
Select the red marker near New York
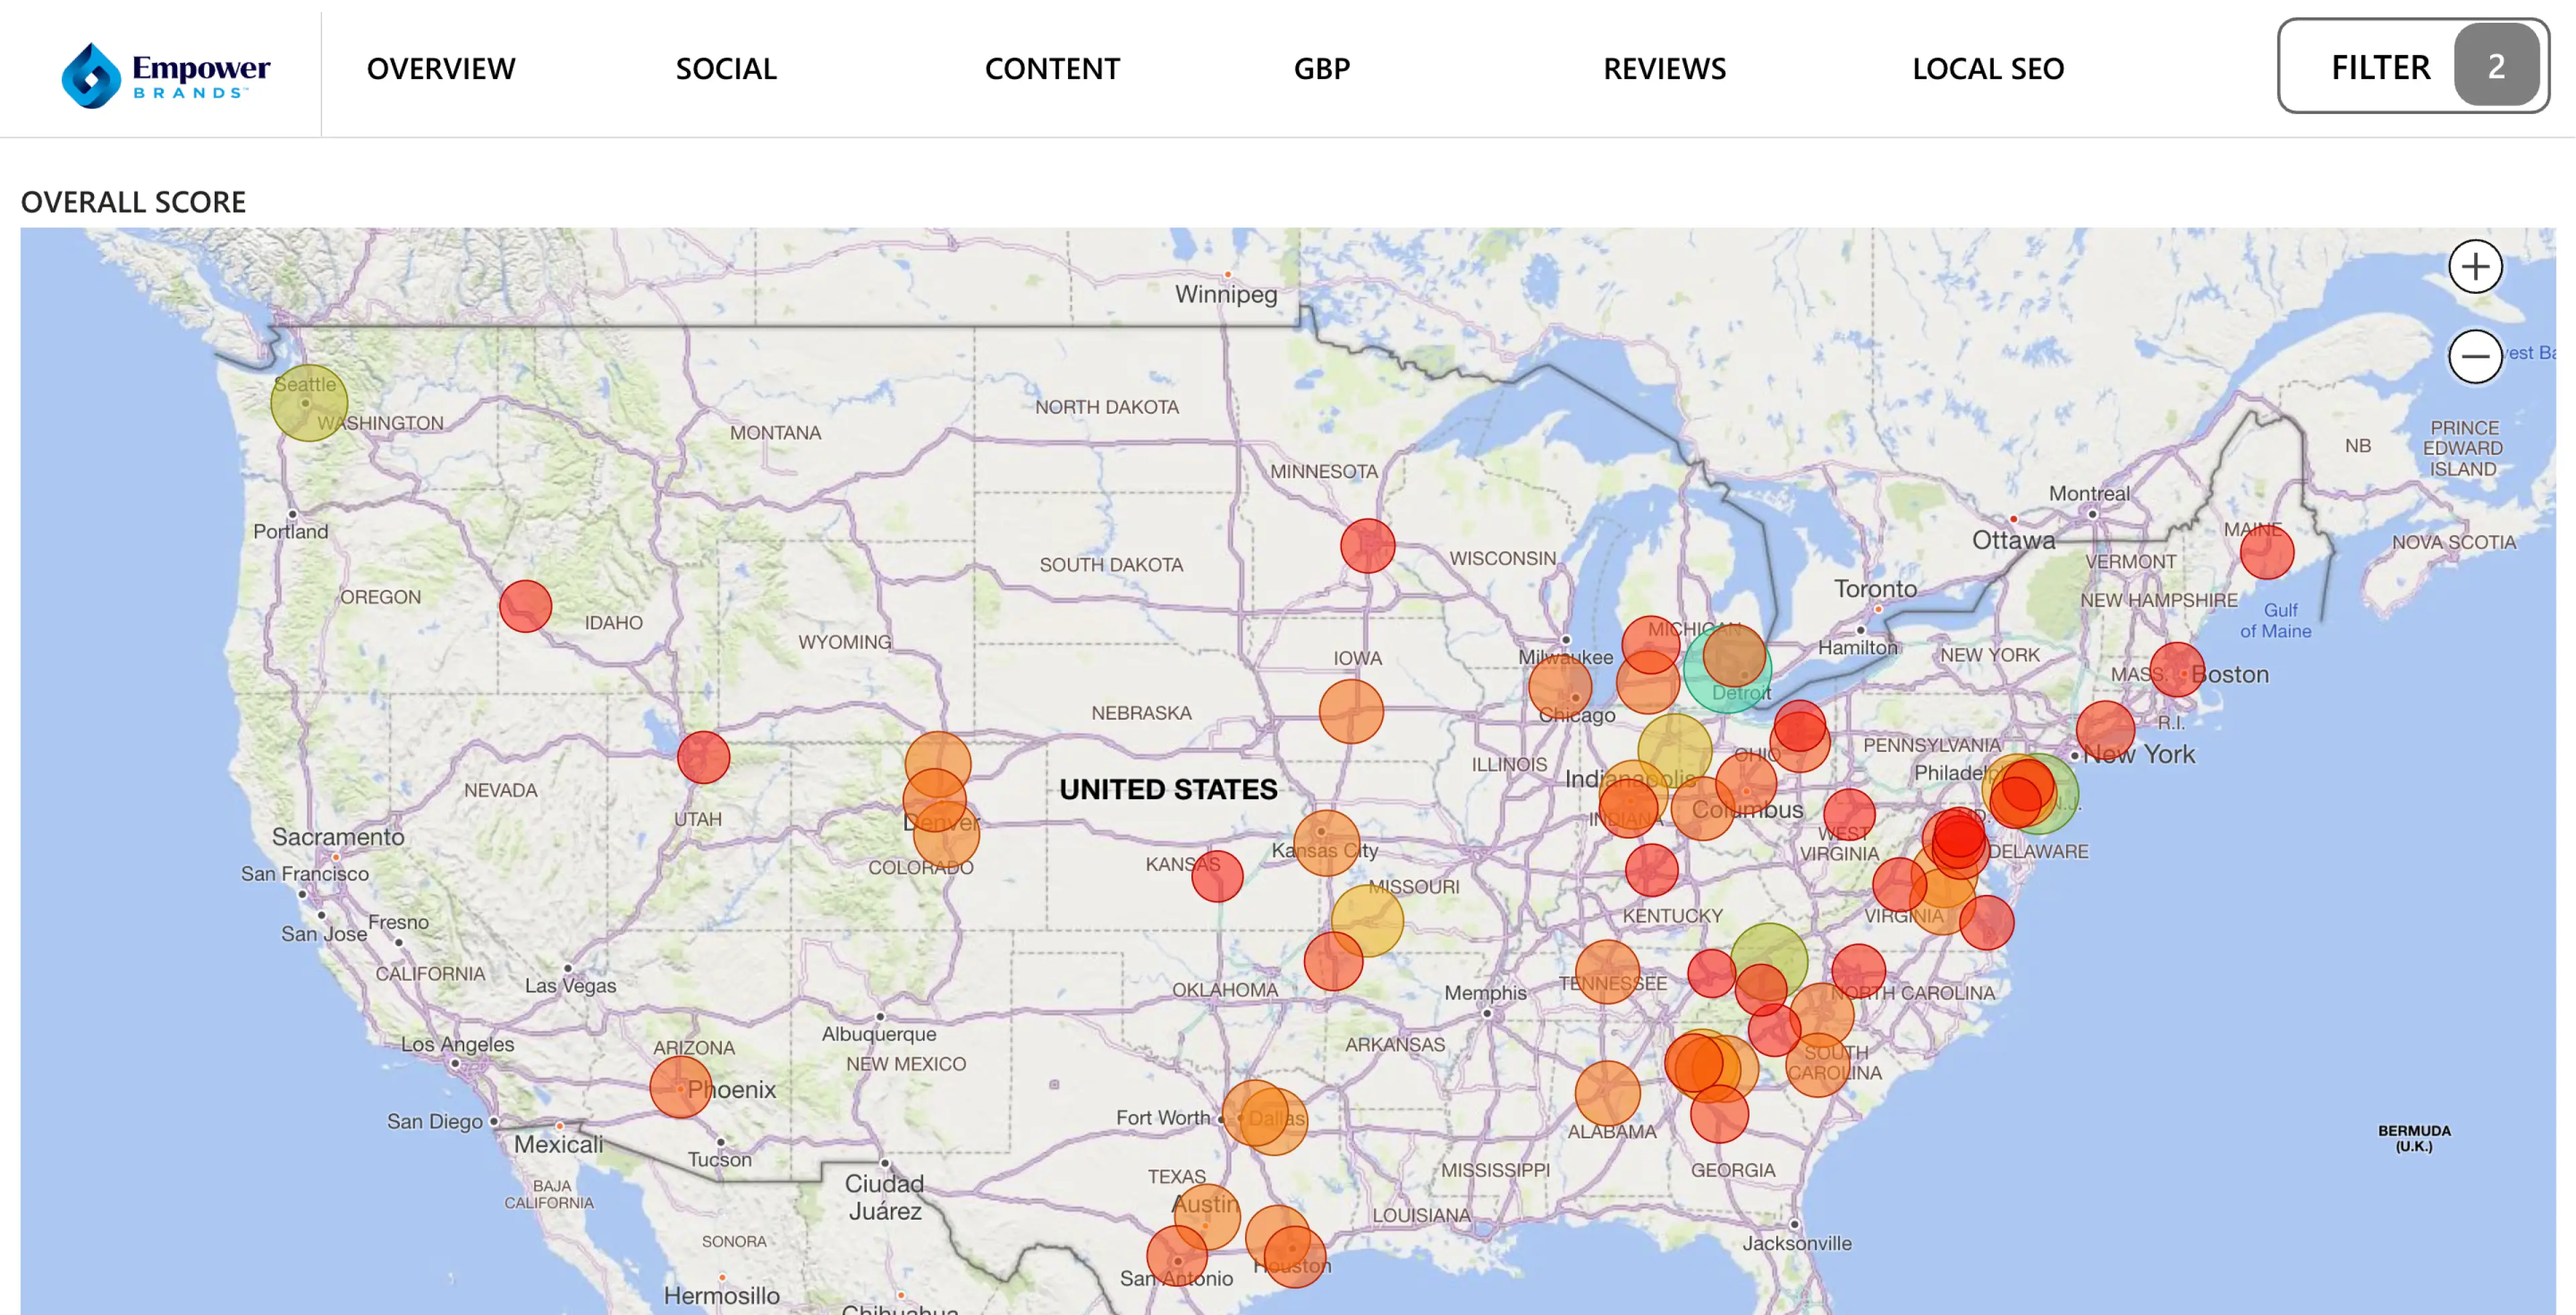pyautogui.click(x=2105, y=729)
